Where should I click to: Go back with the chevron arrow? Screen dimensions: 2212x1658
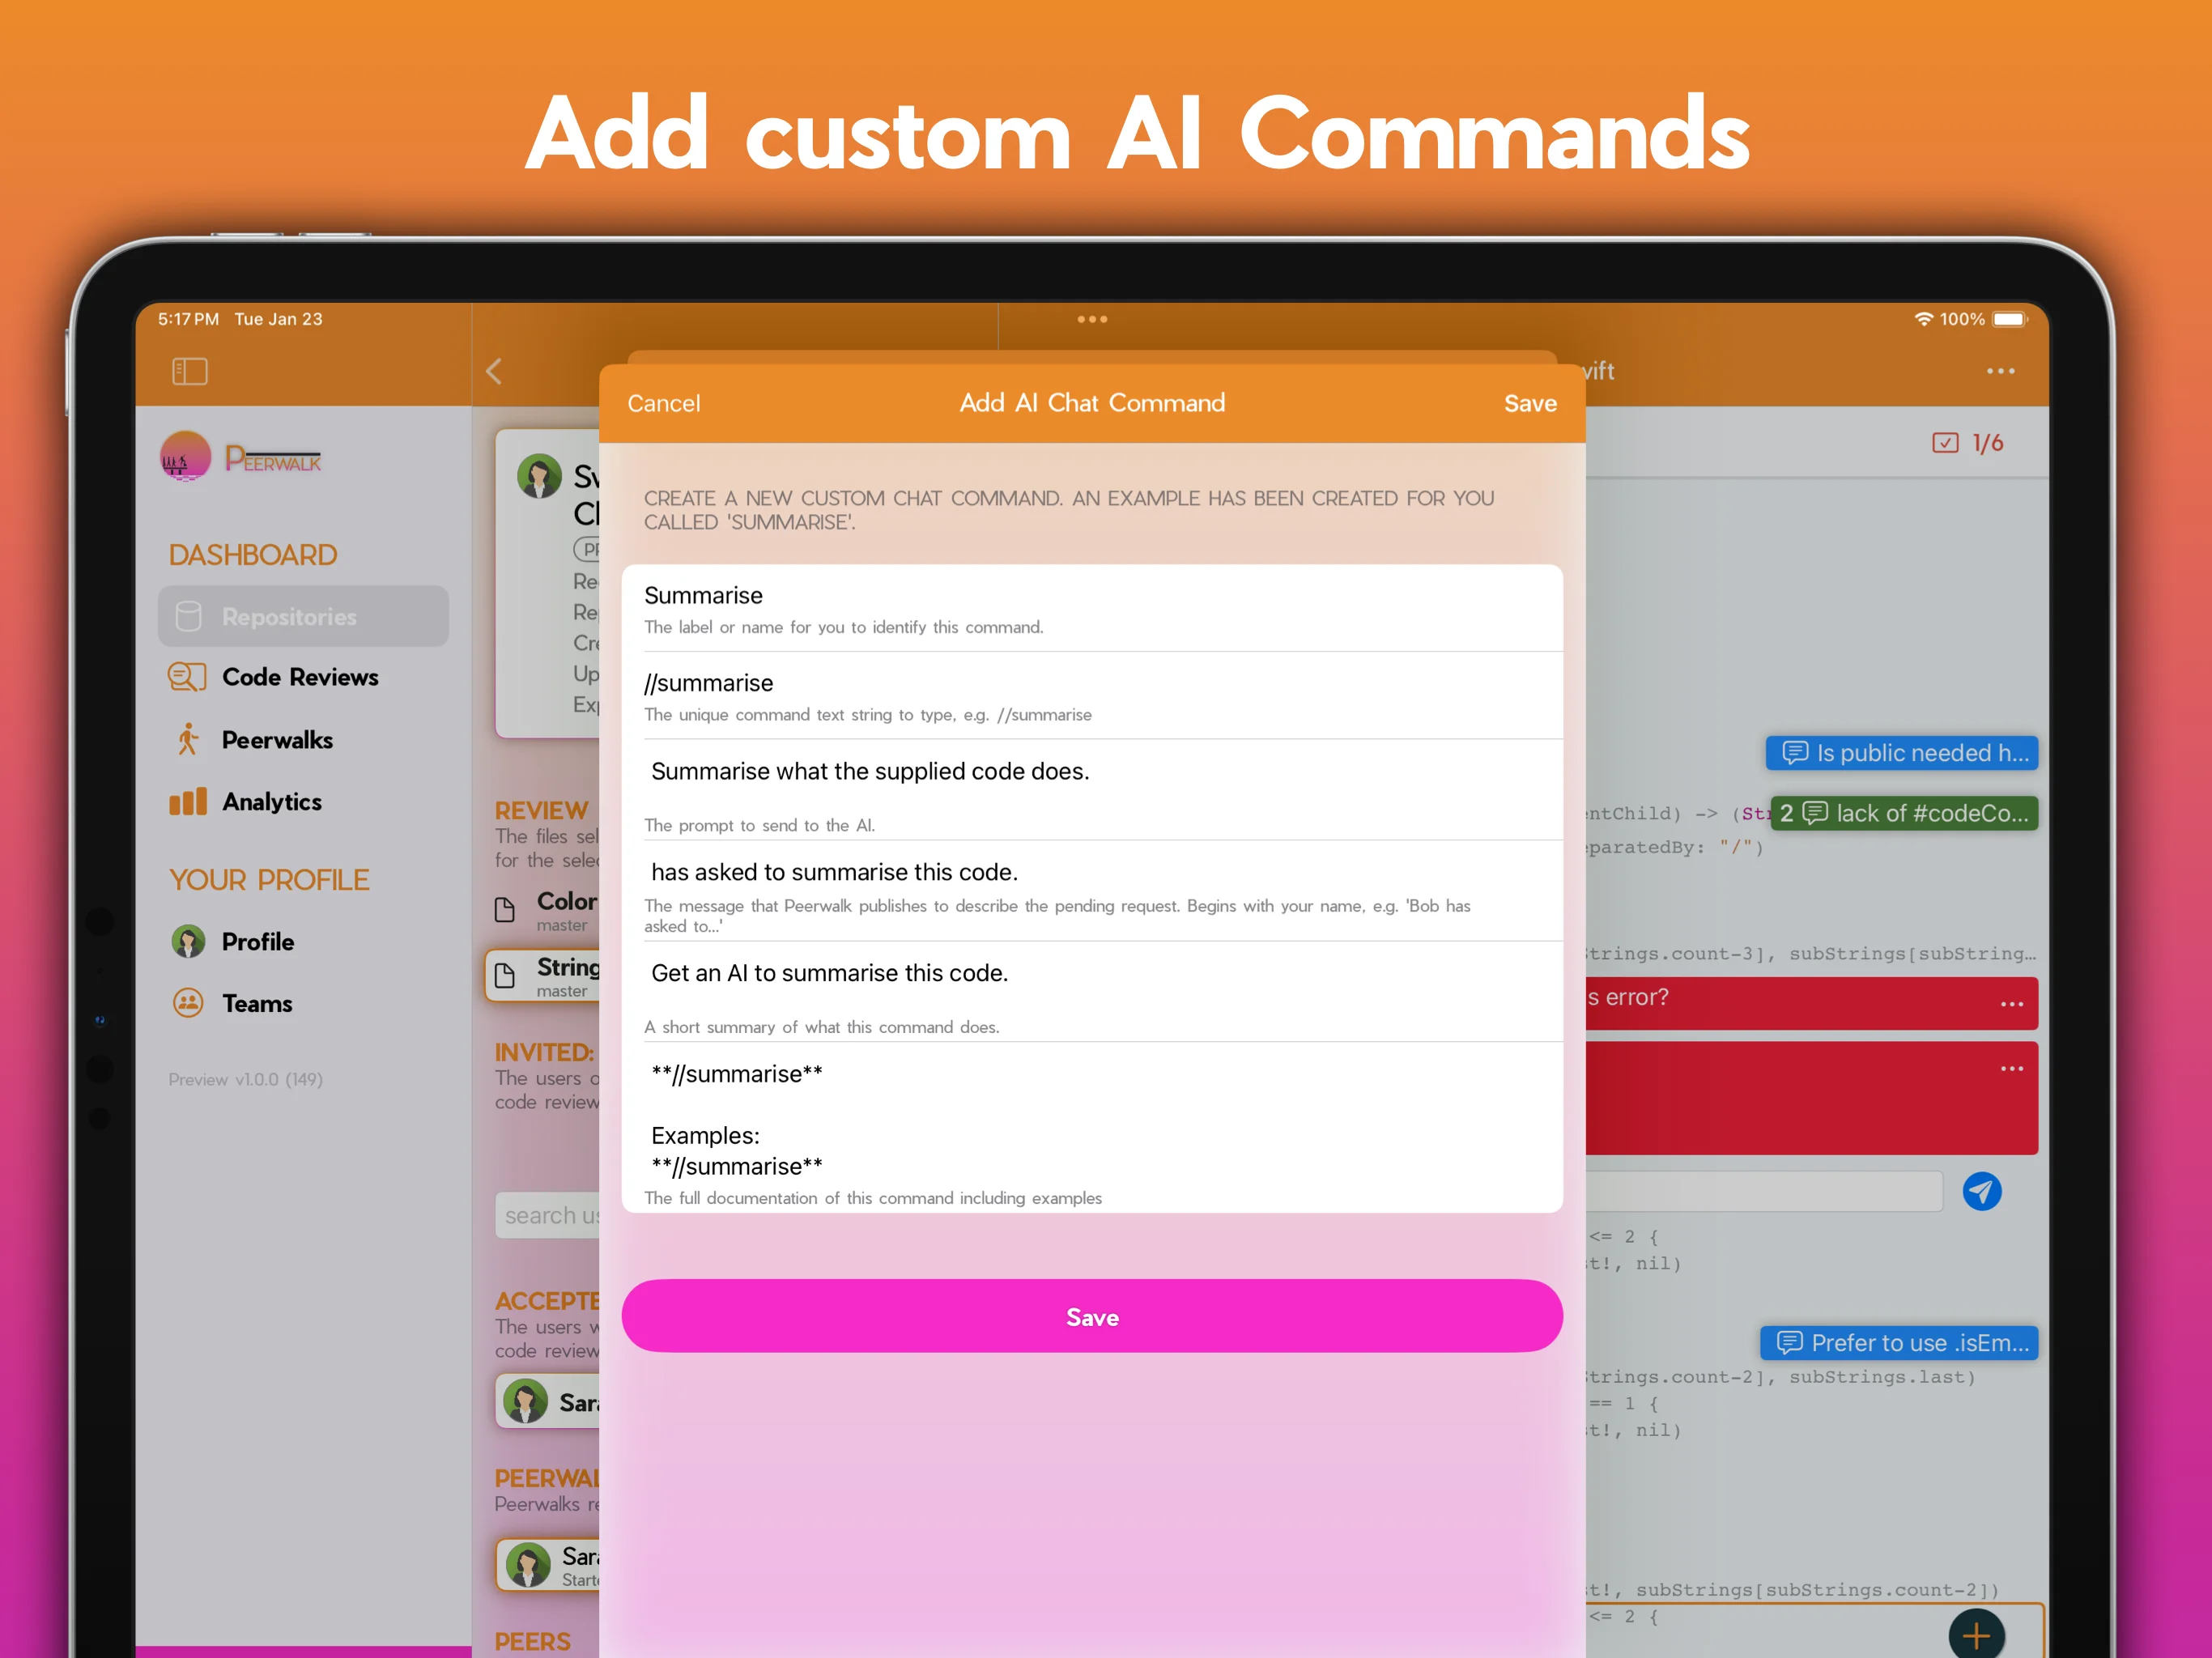pyautogui.click(x=494, y=372)
